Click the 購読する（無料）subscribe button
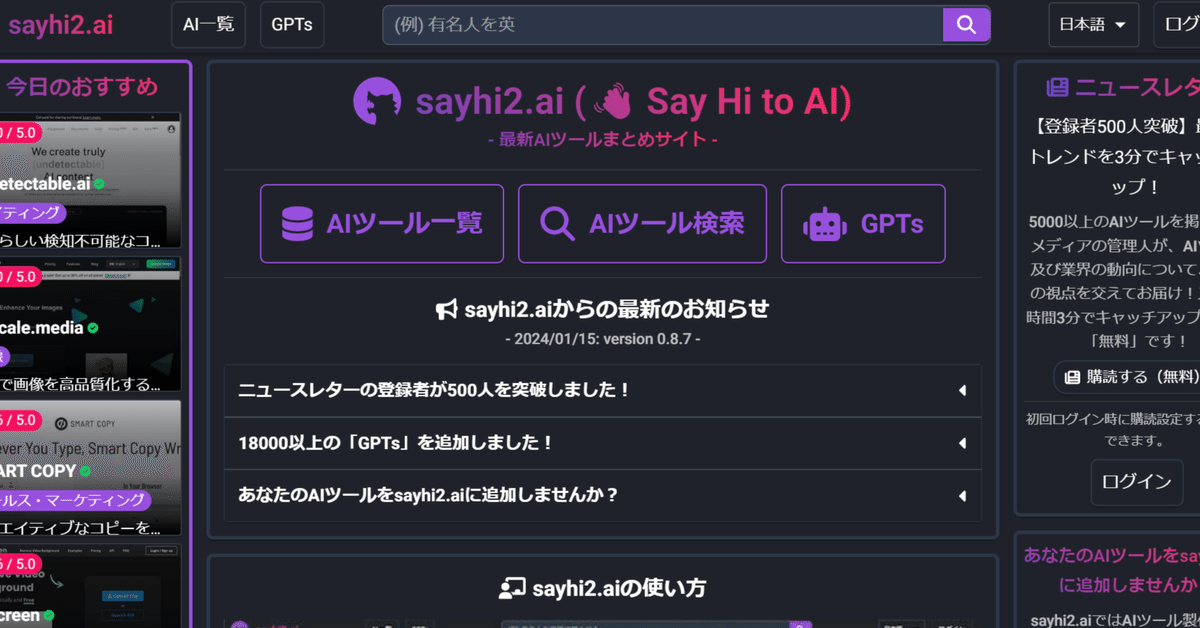Image resolution: width=1200 pixels, height=628 pixels. [1127, 377]
